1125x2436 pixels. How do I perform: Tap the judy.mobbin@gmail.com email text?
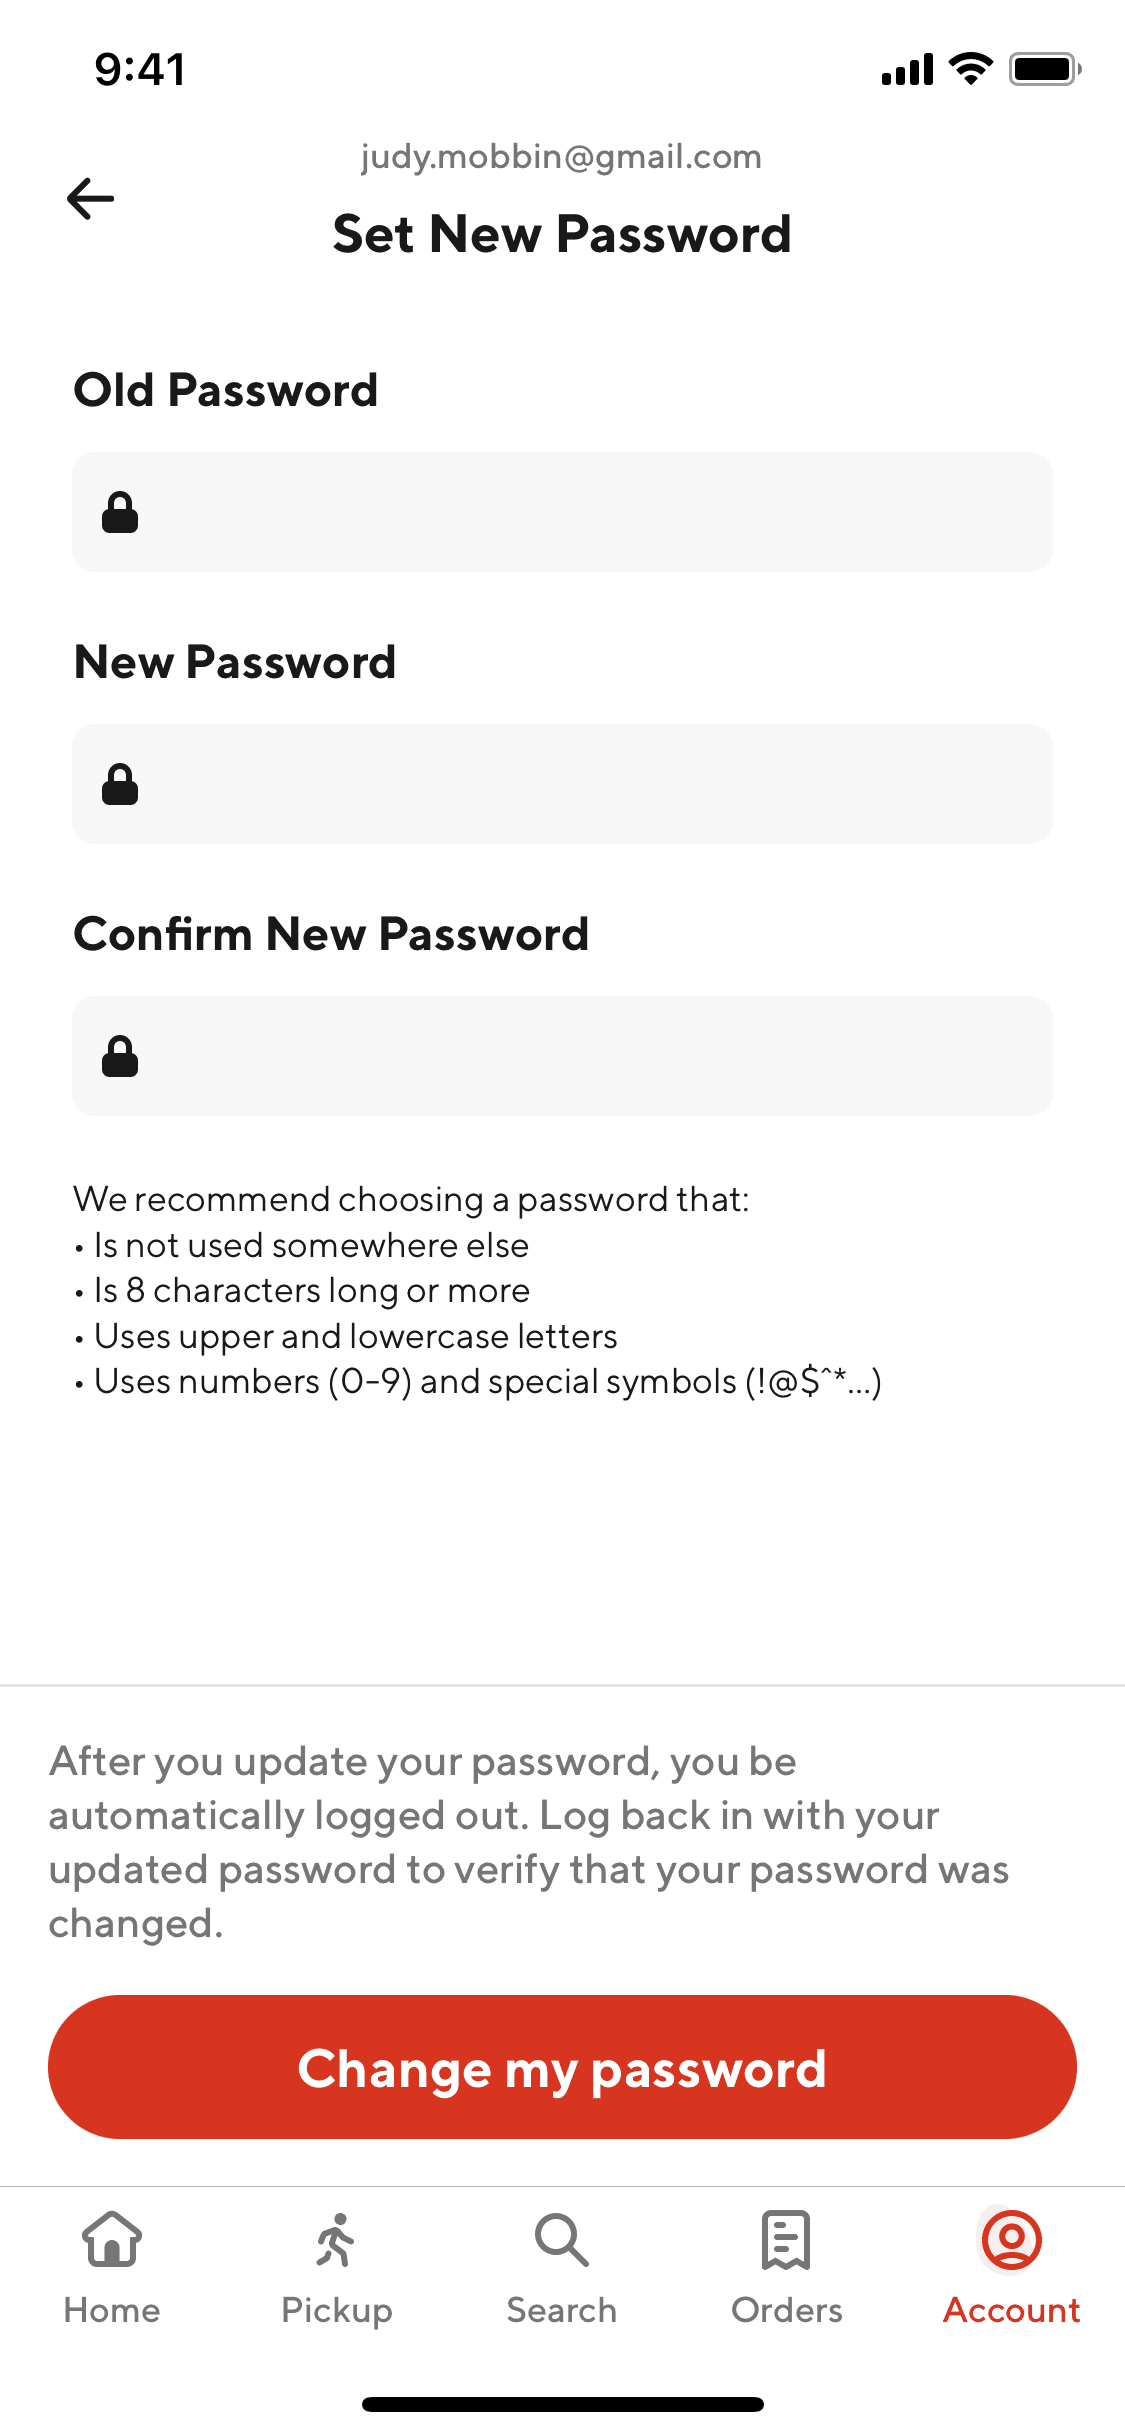561,157
